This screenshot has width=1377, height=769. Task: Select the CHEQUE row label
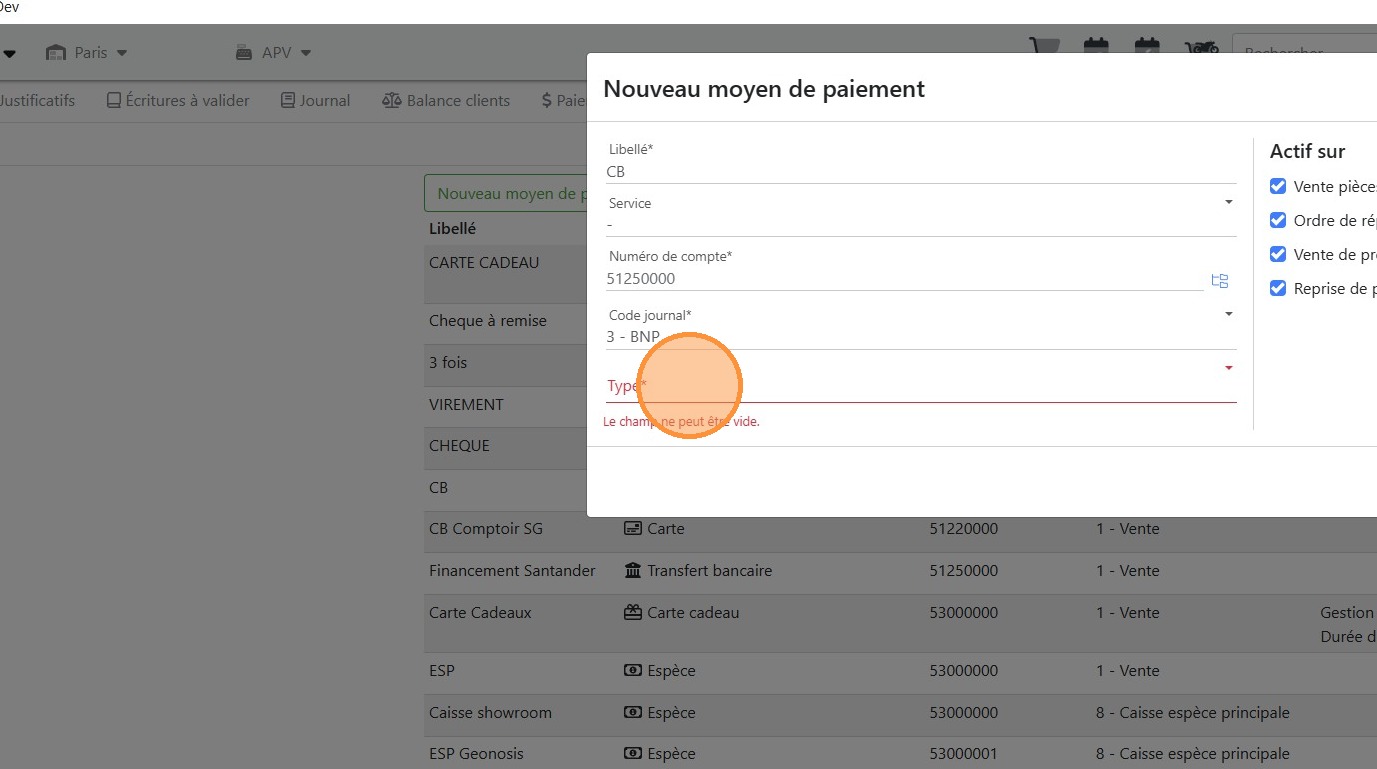pos(459,446)
